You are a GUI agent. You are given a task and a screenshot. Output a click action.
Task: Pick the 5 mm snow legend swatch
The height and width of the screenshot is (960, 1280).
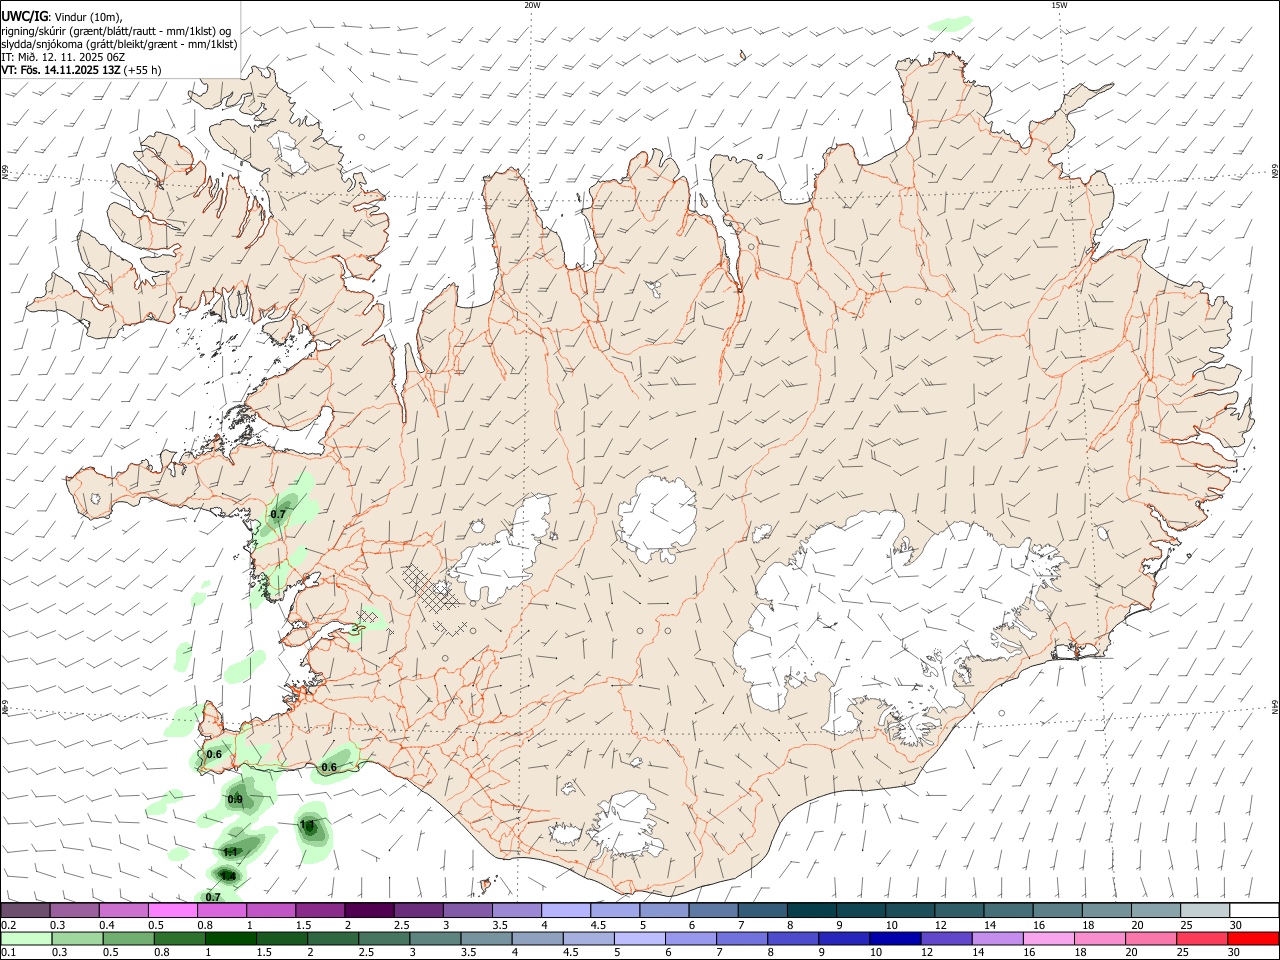coord(662,910)
